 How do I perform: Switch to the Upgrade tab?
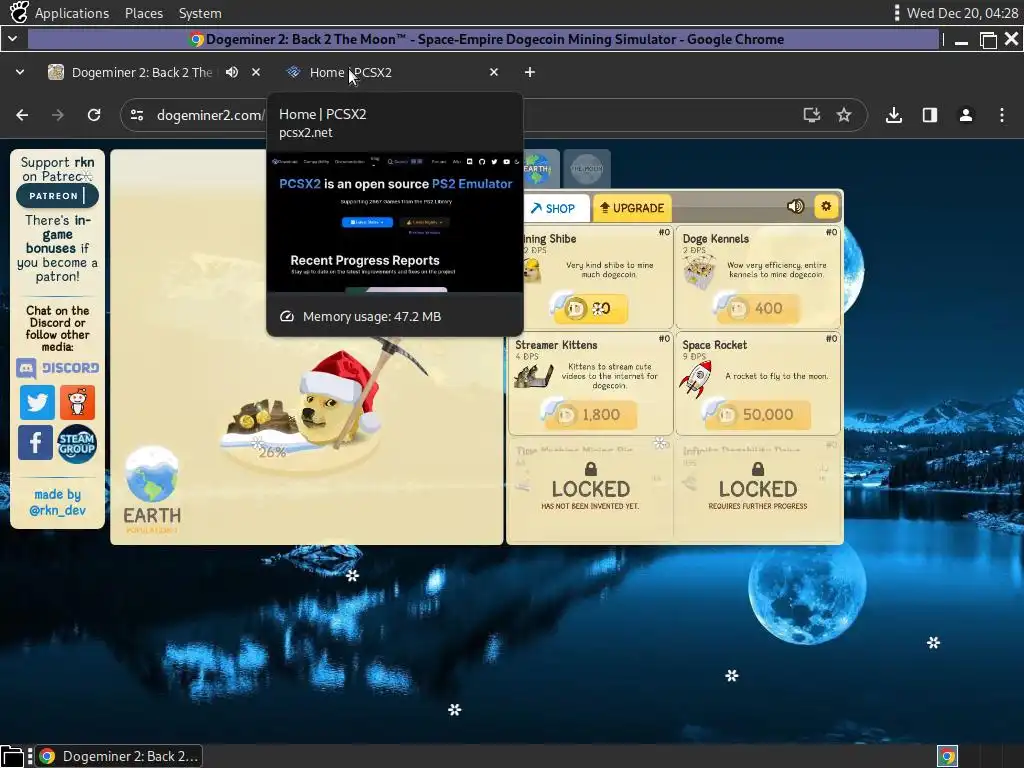point(632,208)
